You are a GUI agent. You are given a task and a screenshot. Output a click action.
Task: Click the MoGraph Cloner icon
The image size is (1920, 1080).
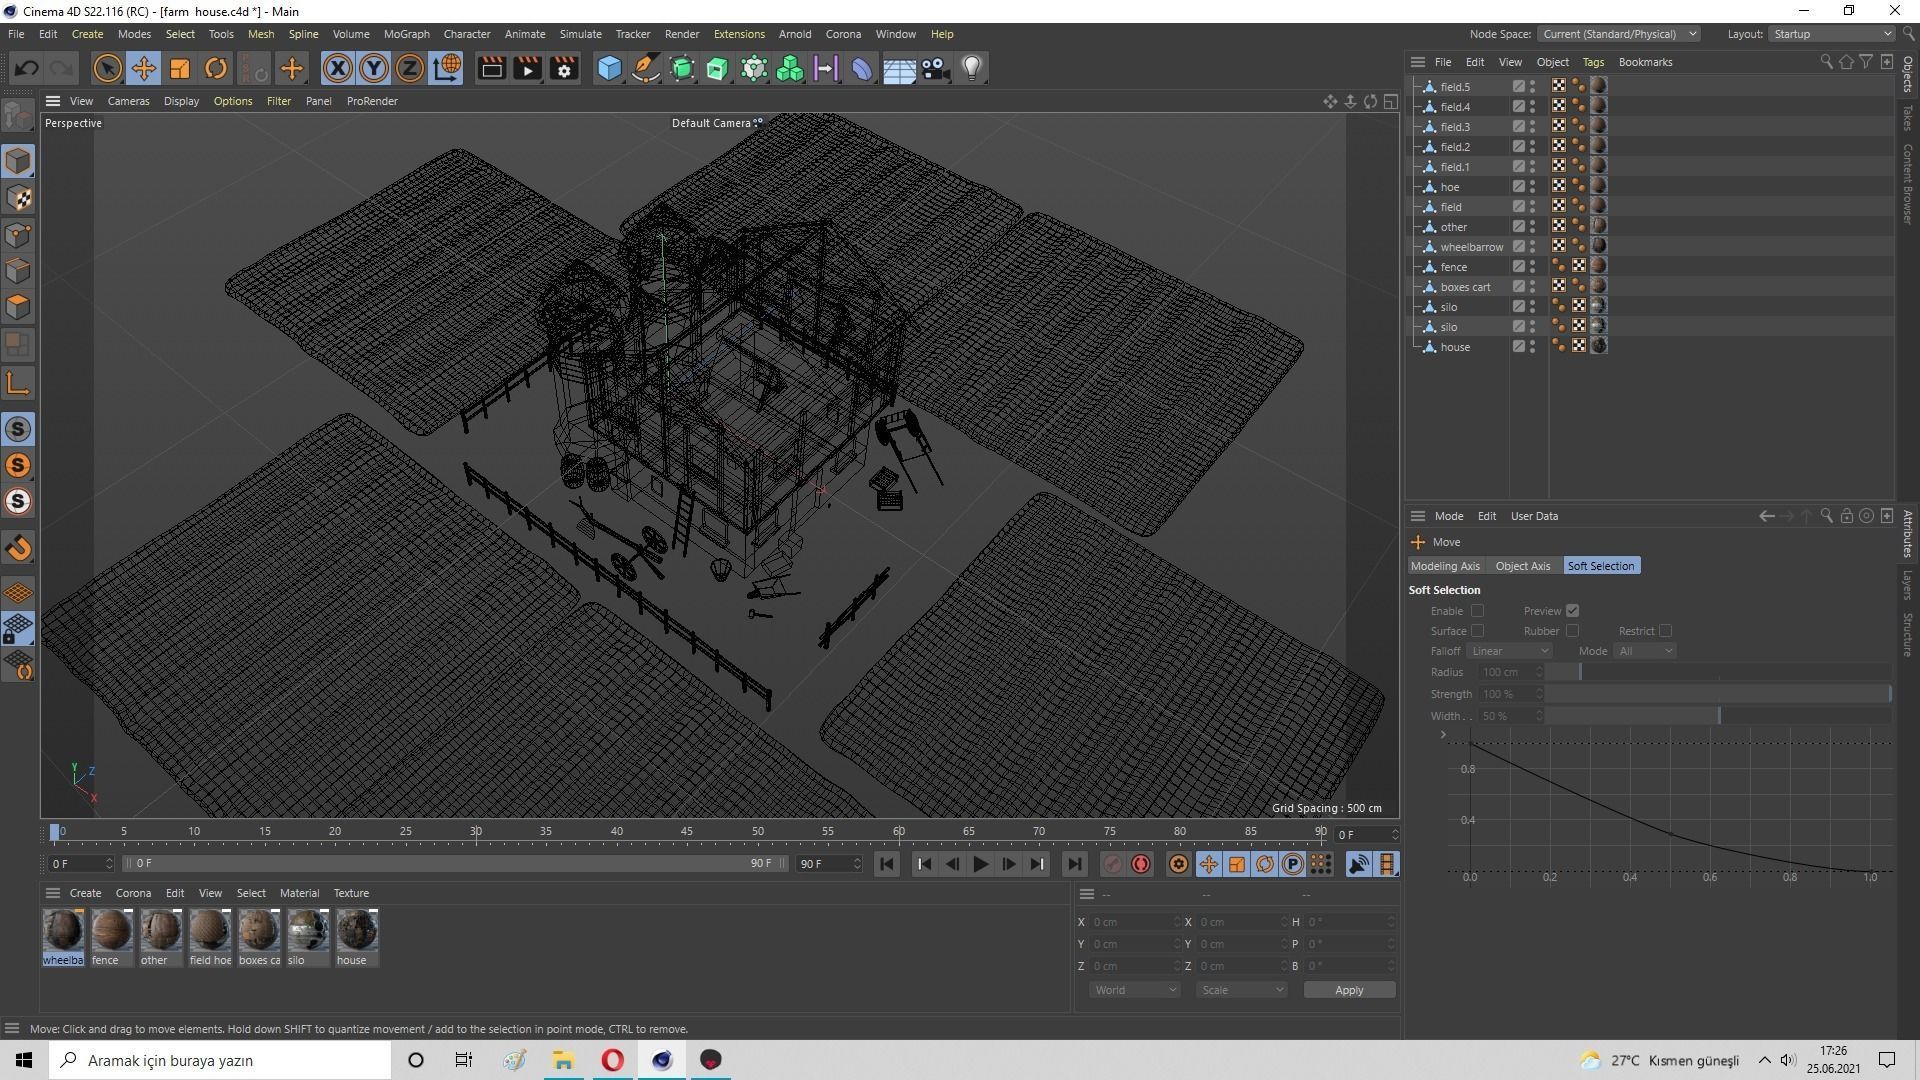[790, 68]
